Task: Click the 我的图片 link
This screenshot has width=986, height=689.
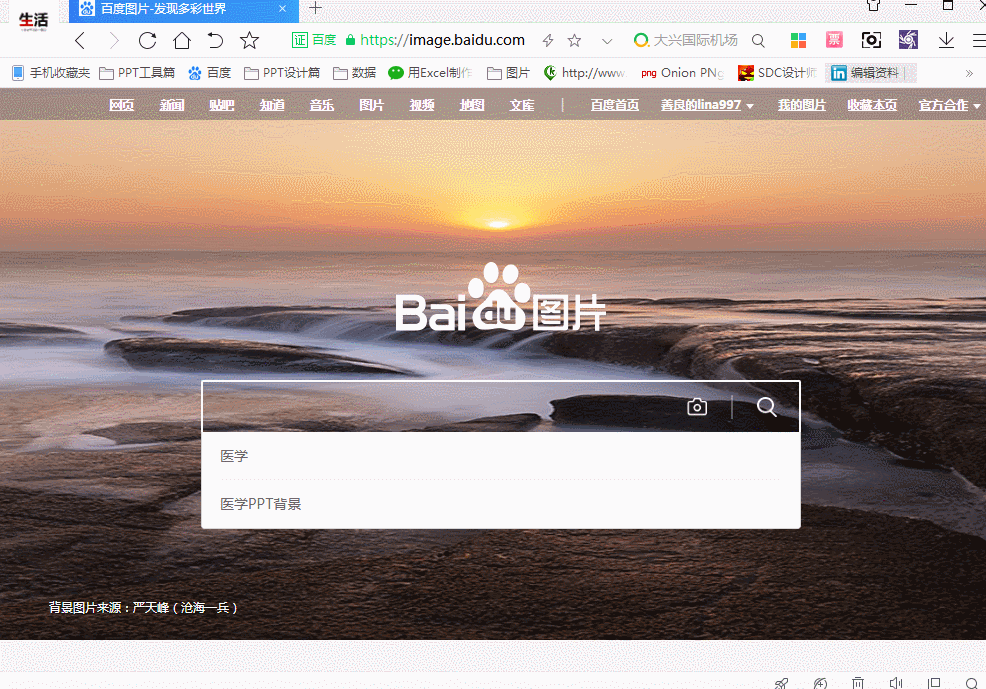Action: [802, 105]
